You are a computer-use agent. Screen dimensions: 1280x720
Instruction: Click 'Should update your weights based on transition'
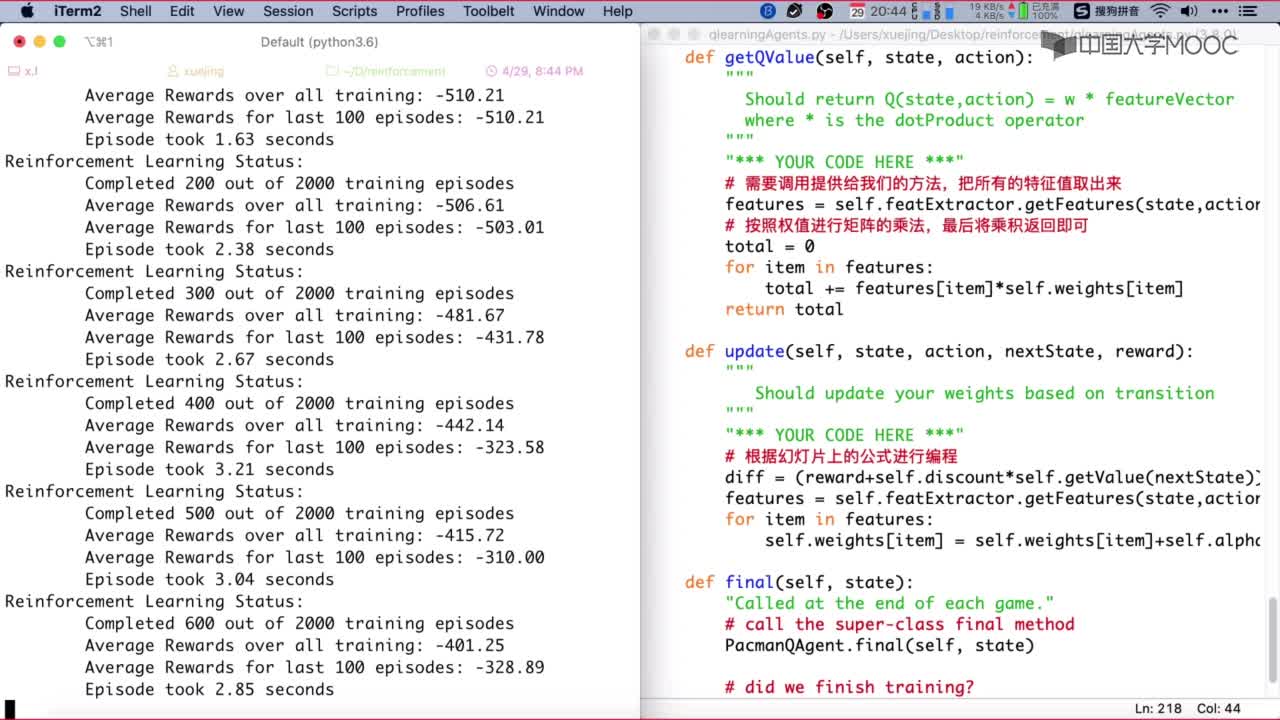pos(984,393)
